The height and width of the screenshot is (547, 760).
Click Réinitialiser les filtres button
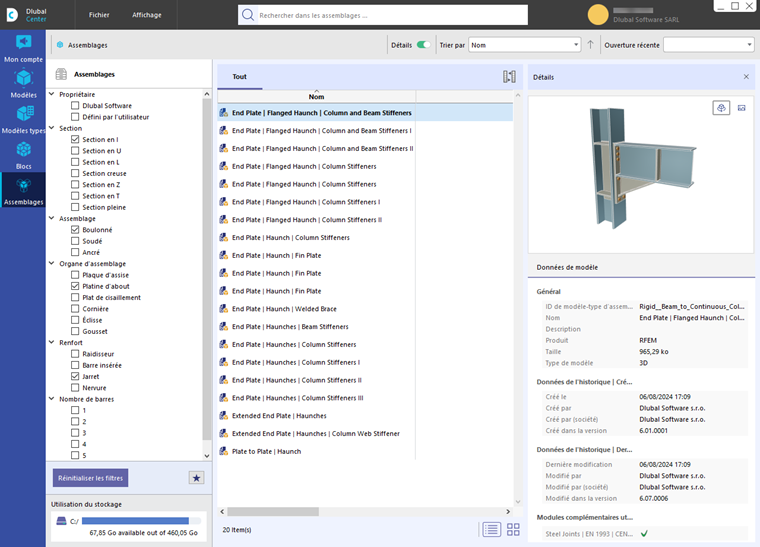[90, 478]
